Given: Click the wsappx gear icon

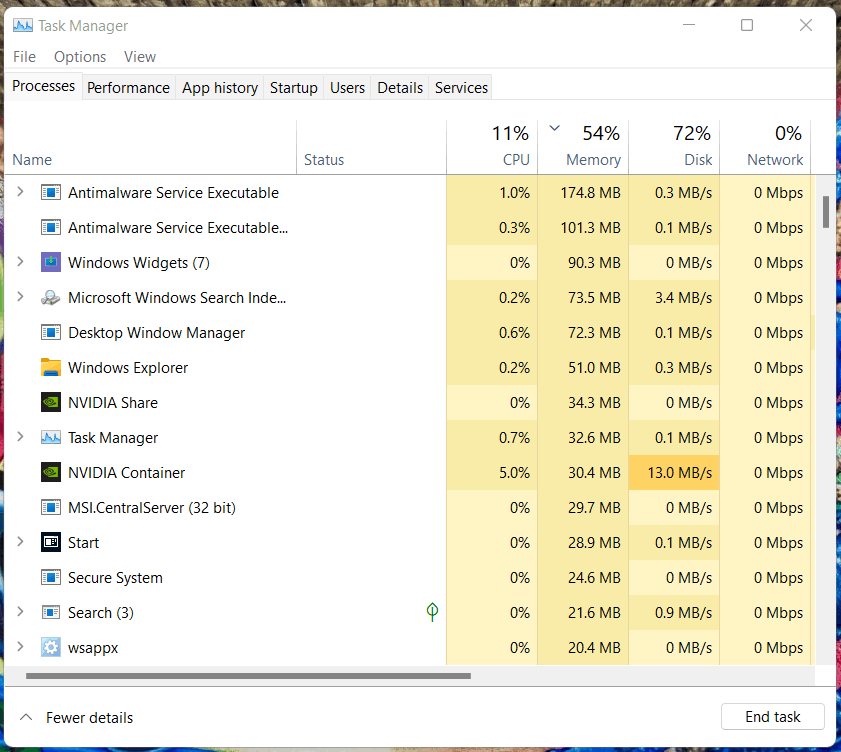Looking at the screenshot, I should pos(51,647).
